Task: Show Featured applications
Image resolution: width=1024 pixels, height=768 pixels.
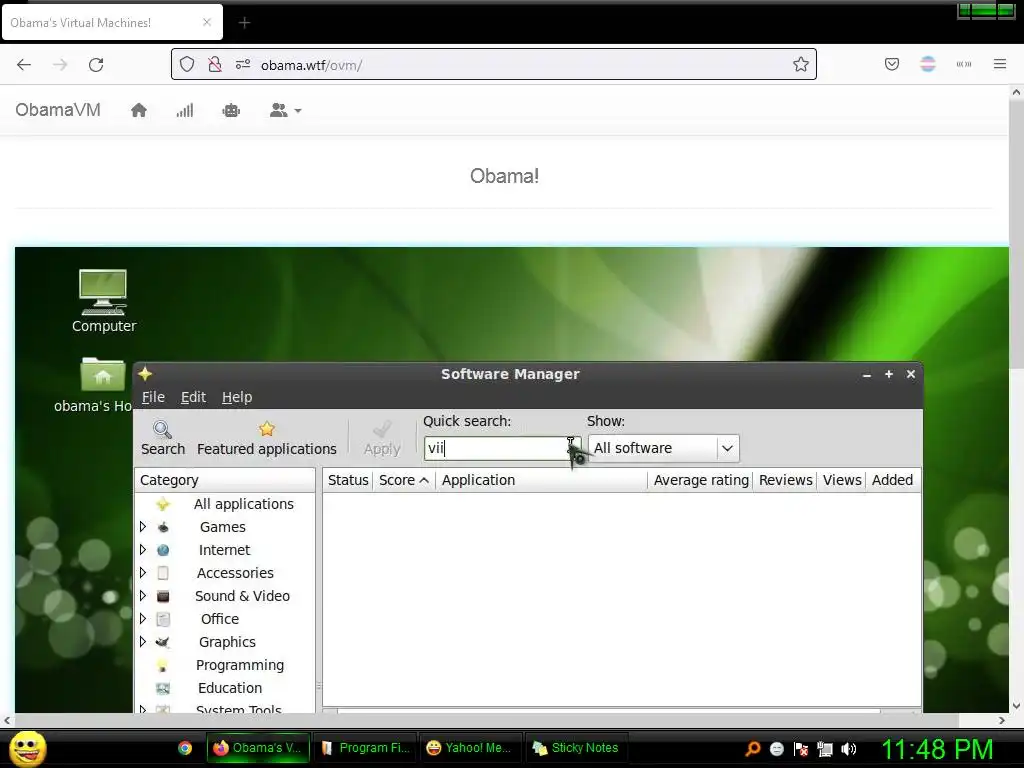Action: (x=266, y=438)
